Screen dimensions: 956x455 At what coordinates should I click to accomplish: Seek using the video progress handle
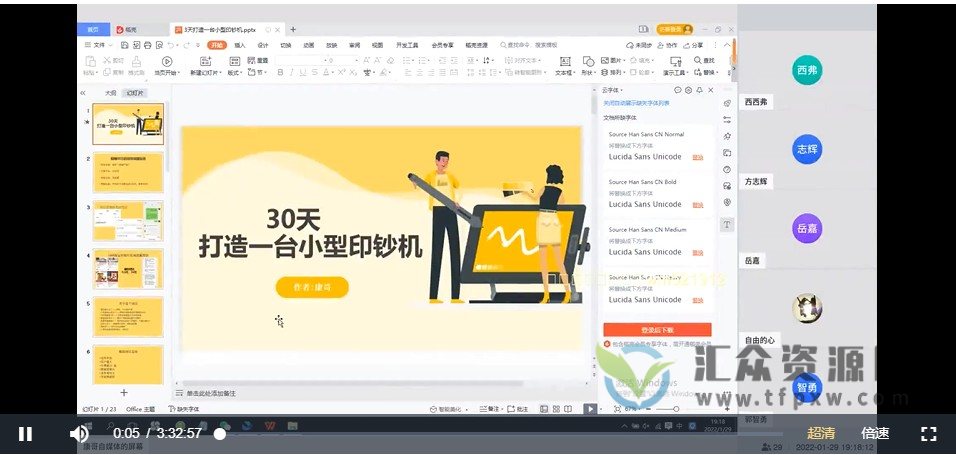[x=220, y=434]
